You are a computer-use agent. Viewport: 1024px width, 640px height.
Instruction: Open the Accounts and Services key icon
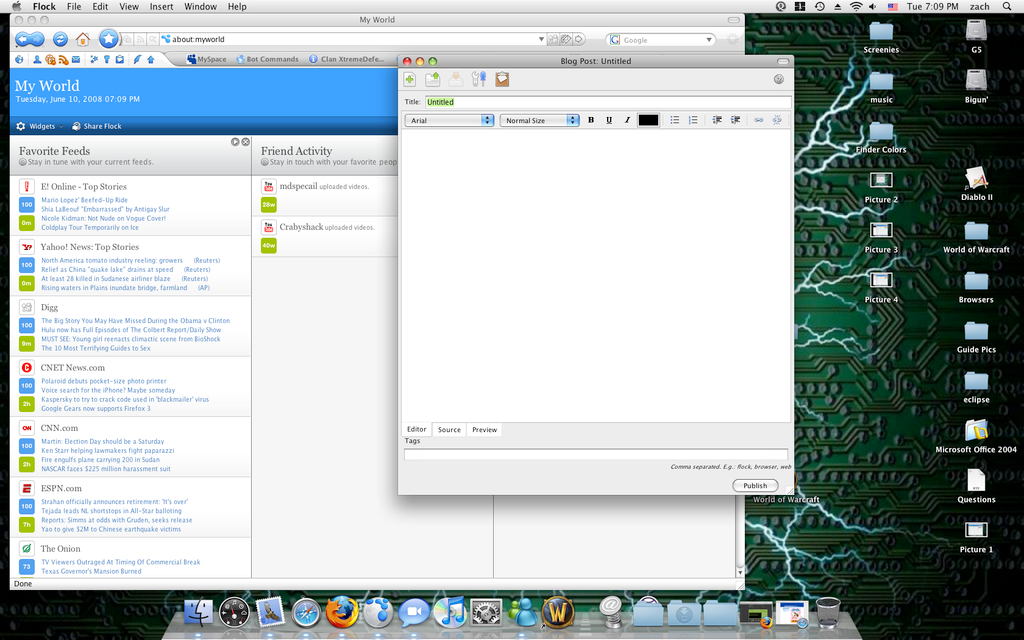click(106, 59)
